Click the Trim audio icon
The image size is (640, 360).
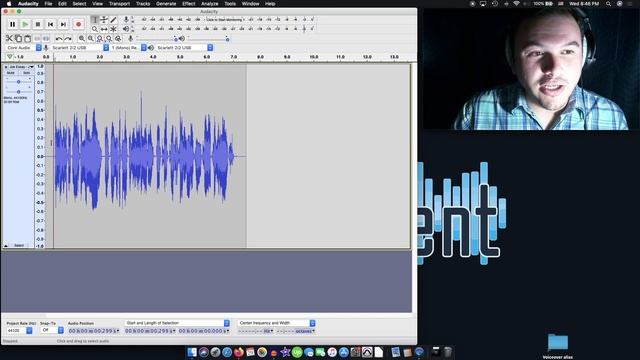pos(37,38)
